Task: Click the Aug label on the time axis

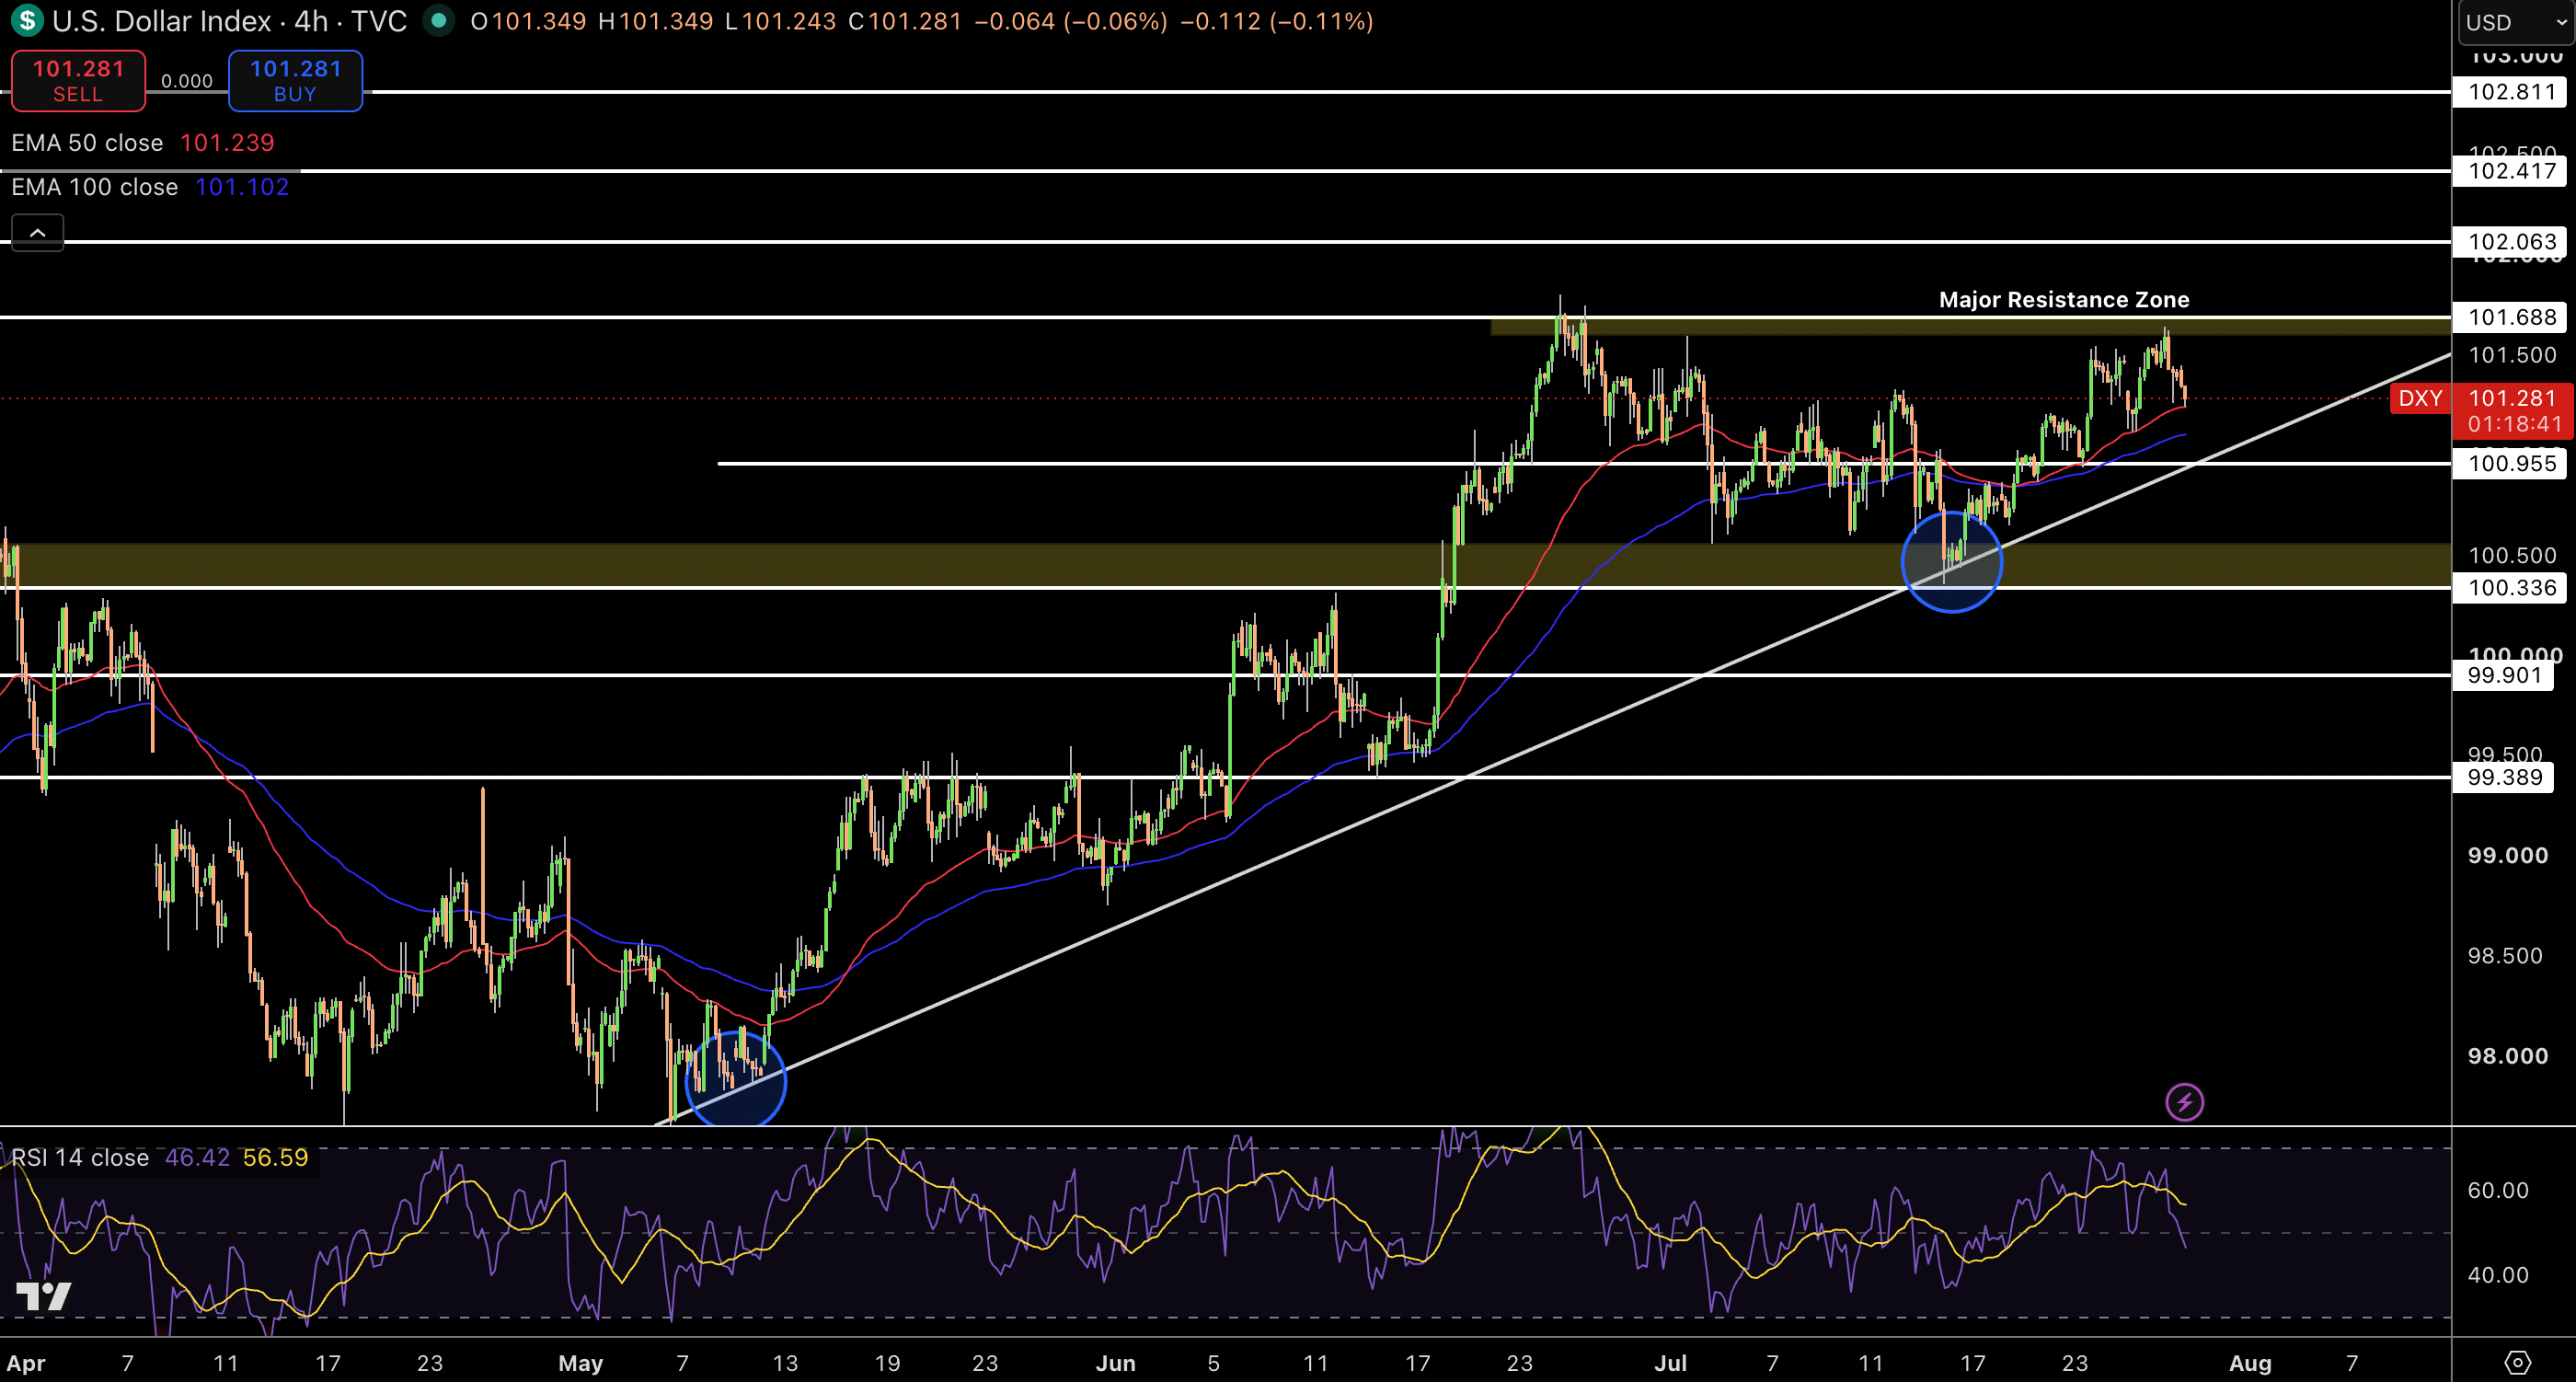Action: point(2250,1363)
